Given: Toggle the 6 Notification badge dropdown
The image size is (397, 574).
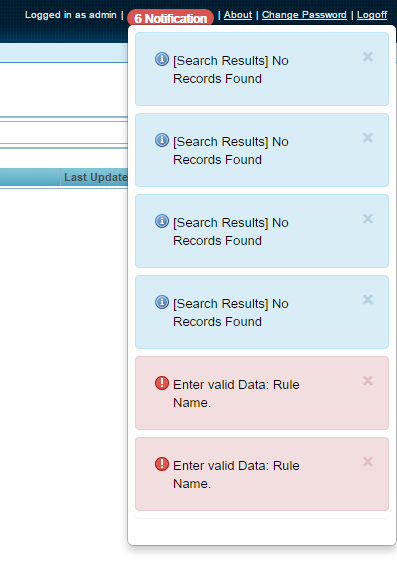Looking at the screenshot, I should [x=170, y=18].
